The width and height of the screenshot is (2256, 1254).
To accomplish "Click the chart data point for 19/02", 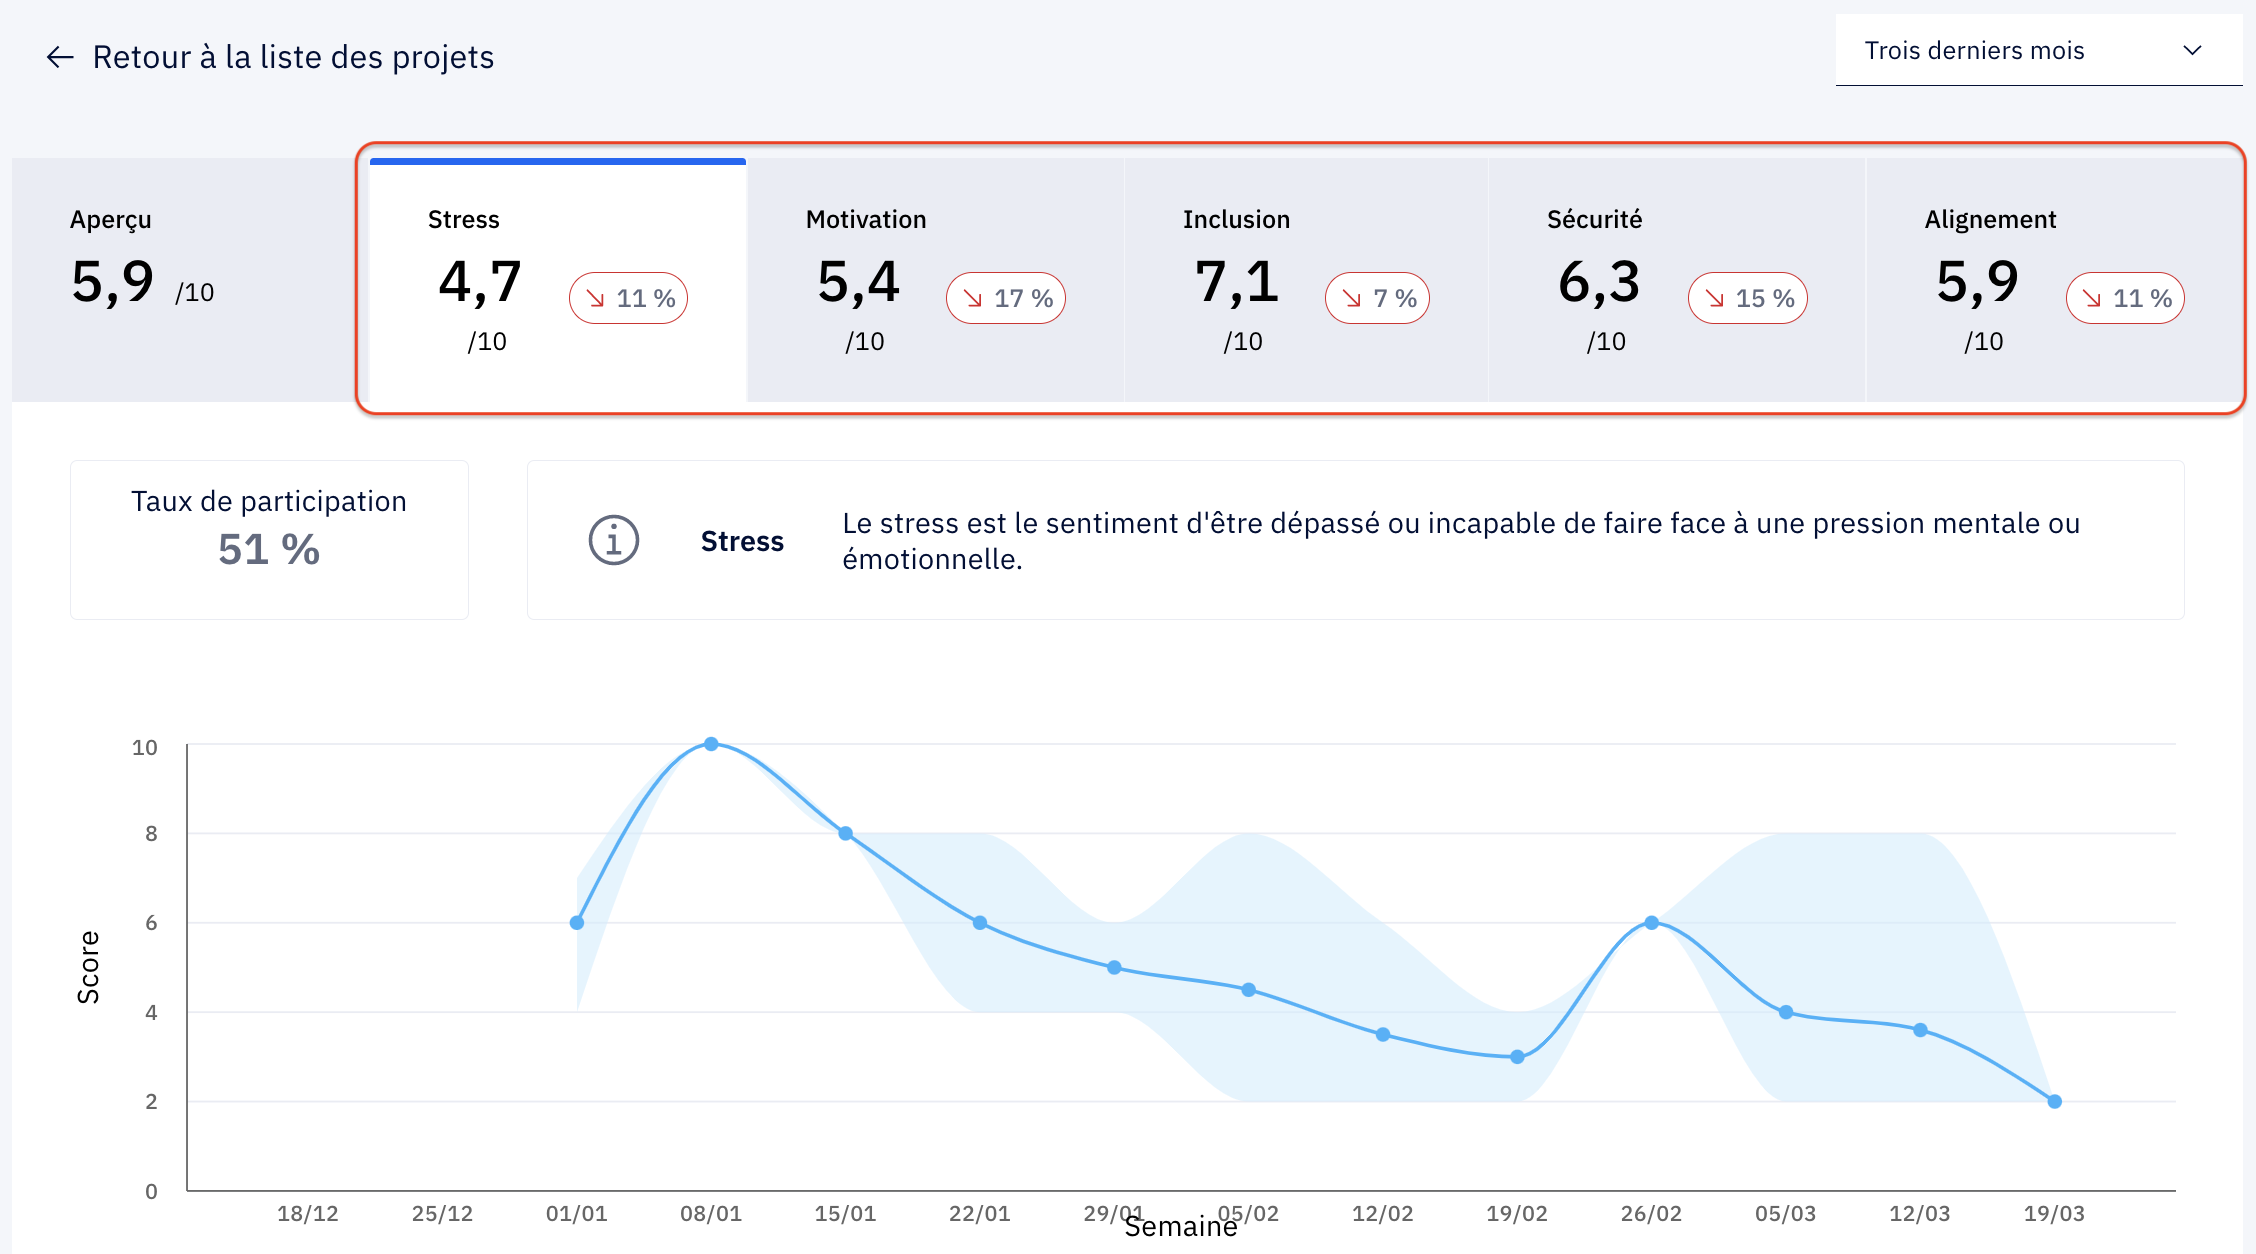I will 1517,1056.
